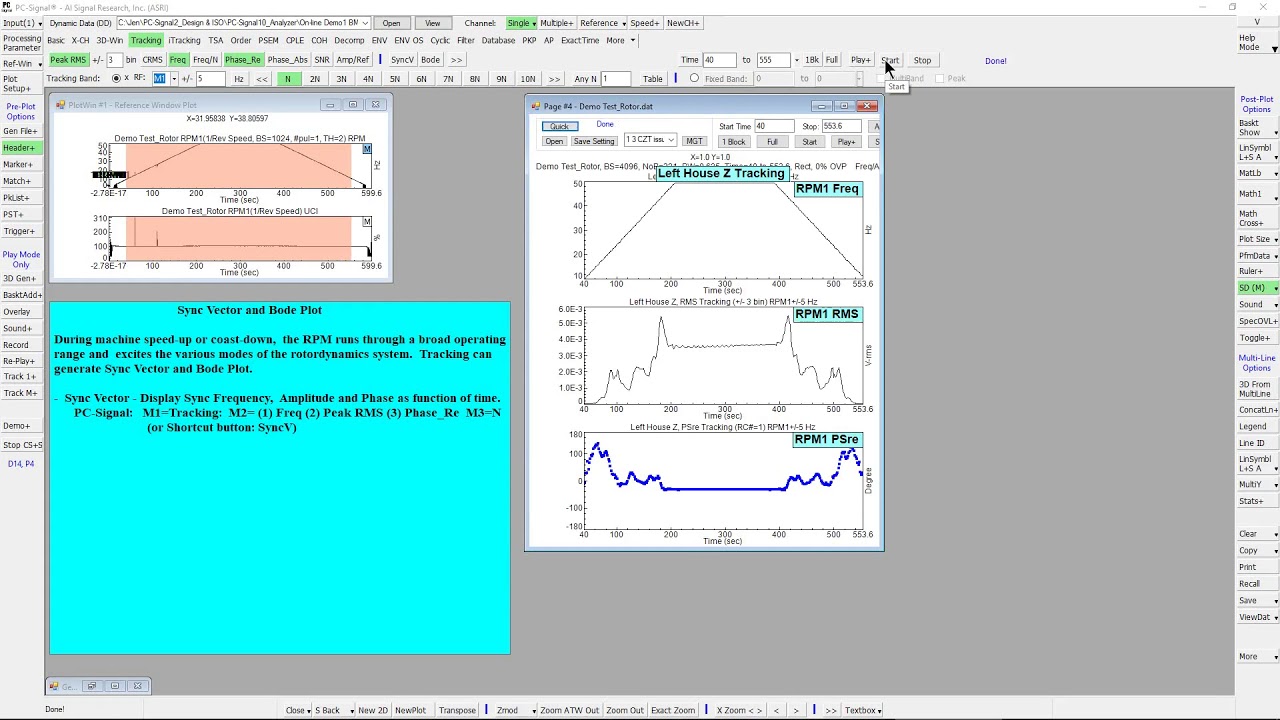Click the Stop time field in Page #4
This screenshot has height=720, width=1280.
pos(842,126)
